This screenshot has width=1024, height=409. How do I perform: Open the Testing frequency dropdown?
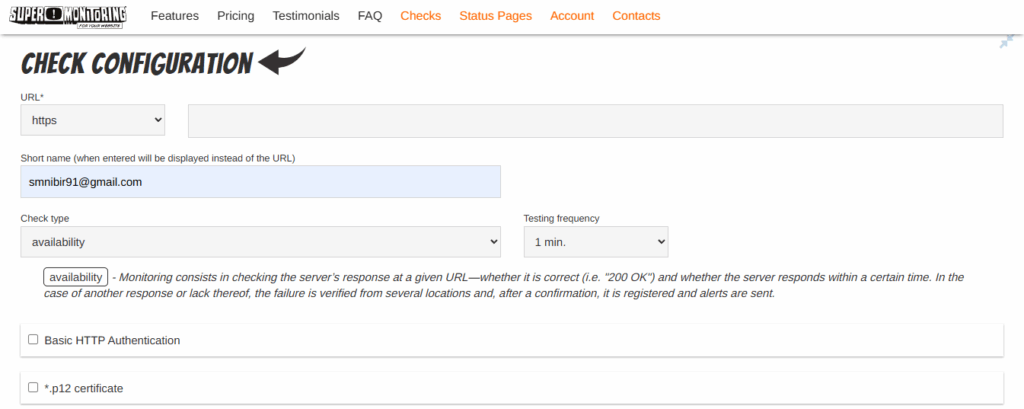pos(596,242)
